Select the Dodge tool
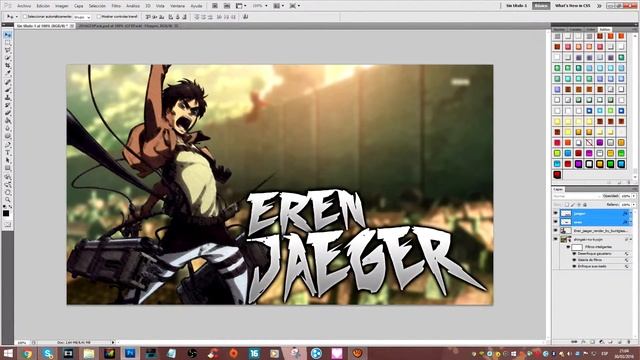 7,137
